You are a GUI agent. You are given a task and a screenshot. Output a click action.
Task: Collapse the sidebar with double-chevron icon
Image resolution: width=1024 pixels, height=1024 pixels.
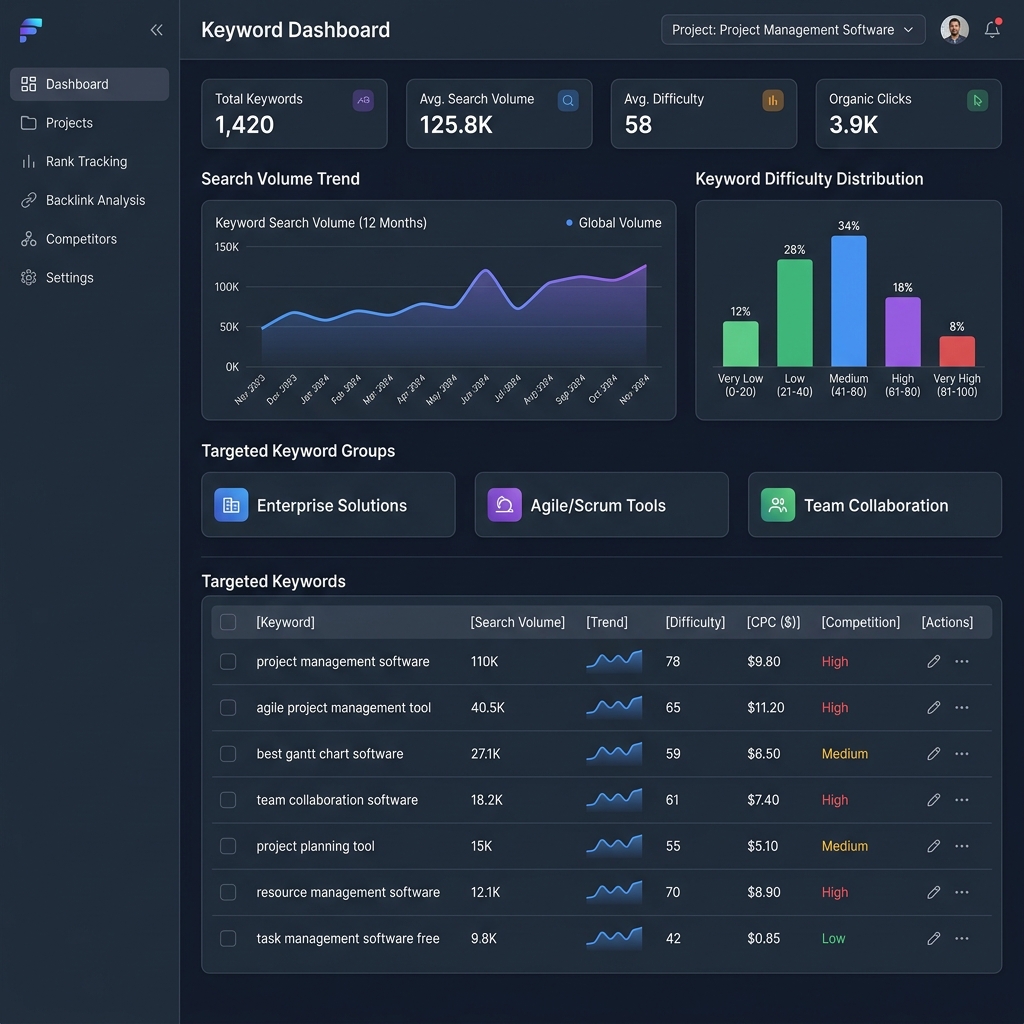pyautogui.click(x=156, y=30)
